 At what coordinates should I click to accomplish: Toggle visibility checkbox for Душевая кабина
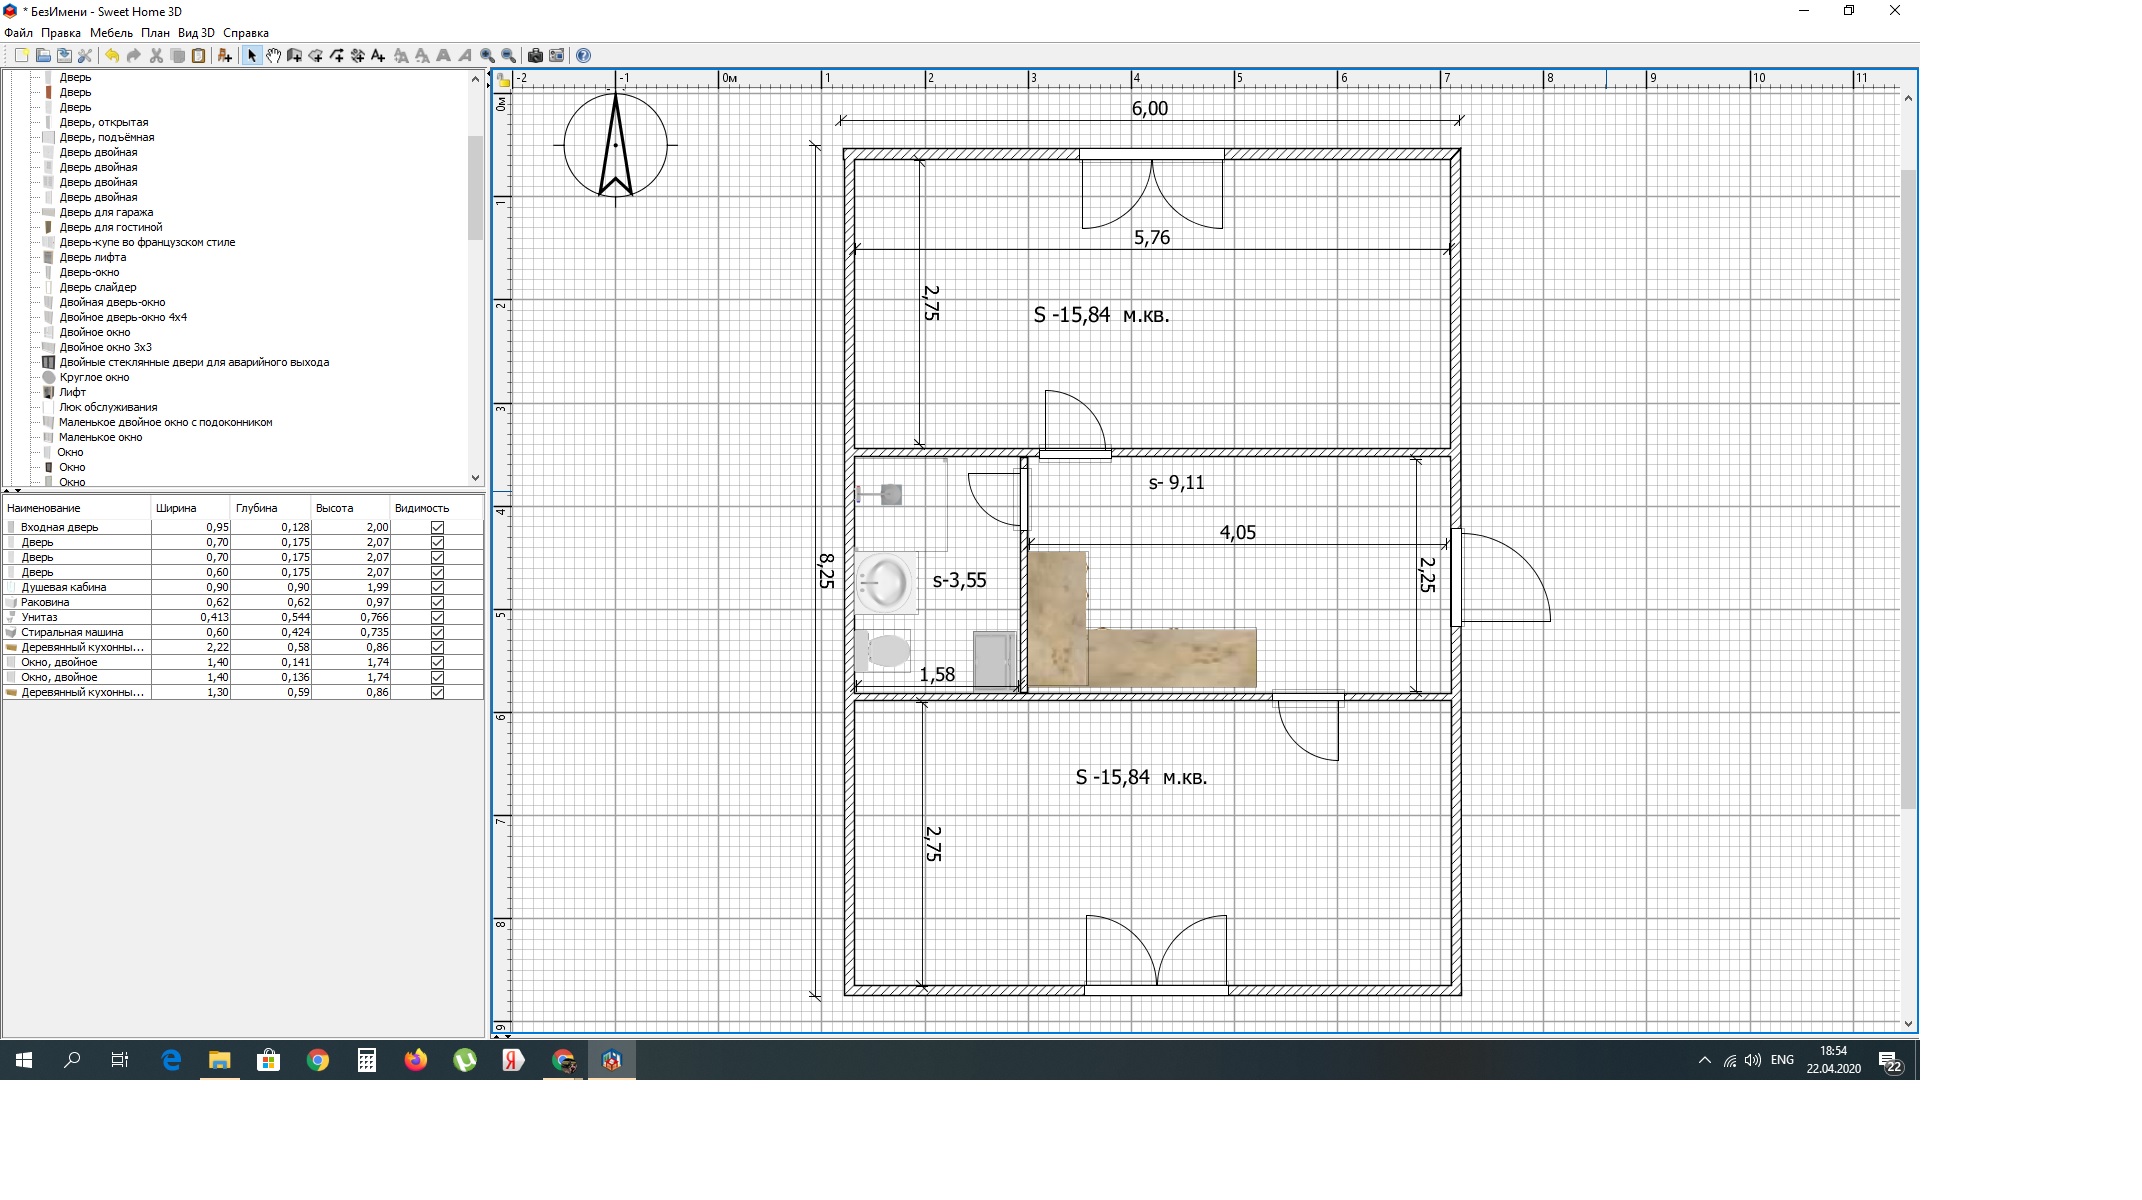coord(437,587)
